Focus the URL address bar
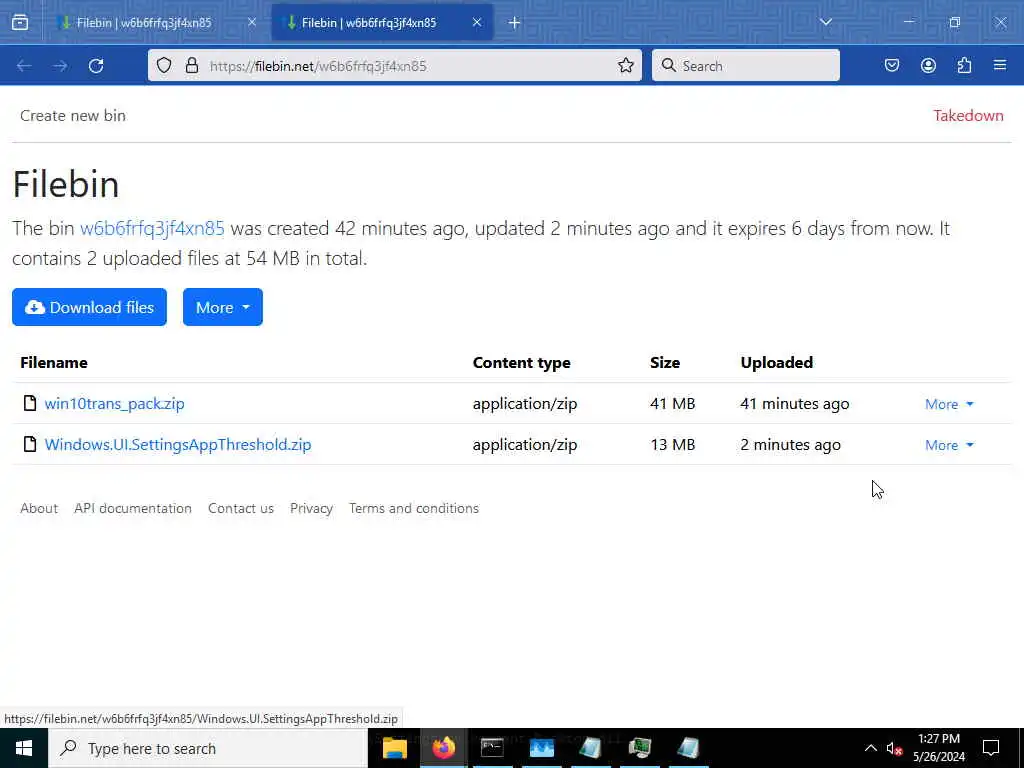The height and width of the screenshot is (768, 1024). click(x=394, y=66)
